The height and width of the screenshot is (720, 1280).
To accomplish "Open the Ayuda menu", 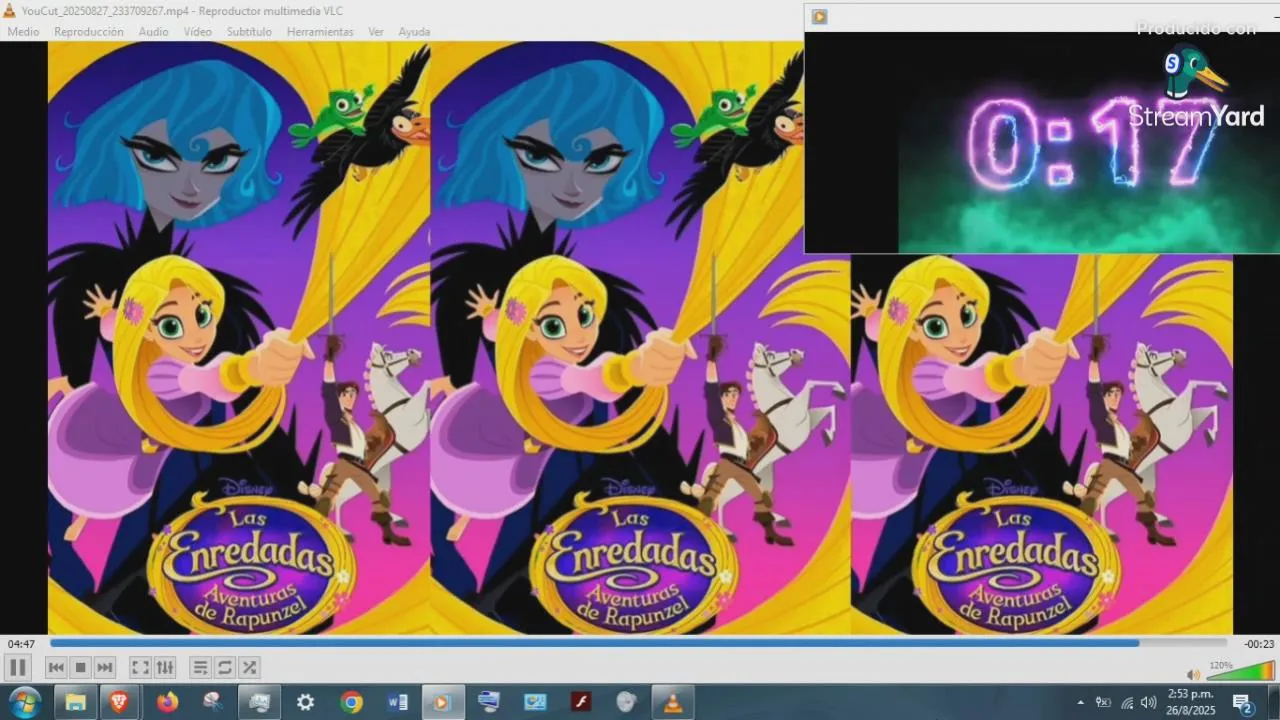I will [414, 32].
